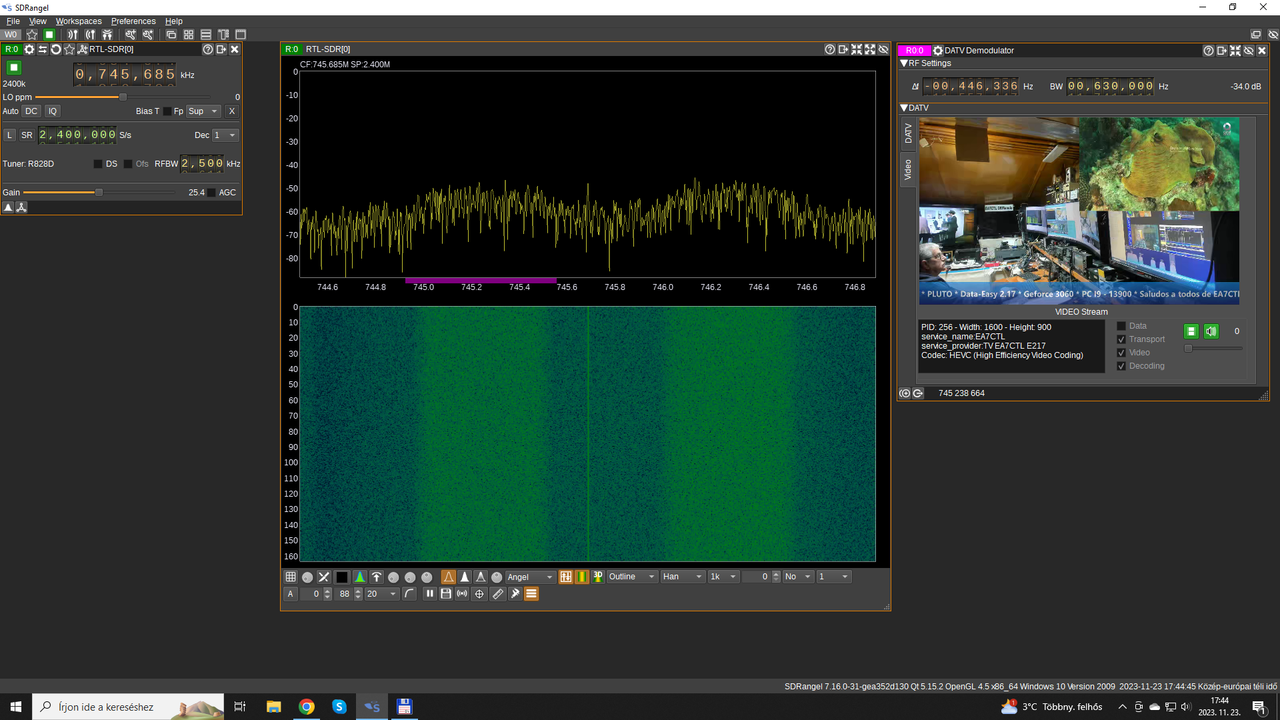This screenshot has height=720, width=1280.
Task: Toggle the Transport checkbox in DATV
Action: [1121, 339]
